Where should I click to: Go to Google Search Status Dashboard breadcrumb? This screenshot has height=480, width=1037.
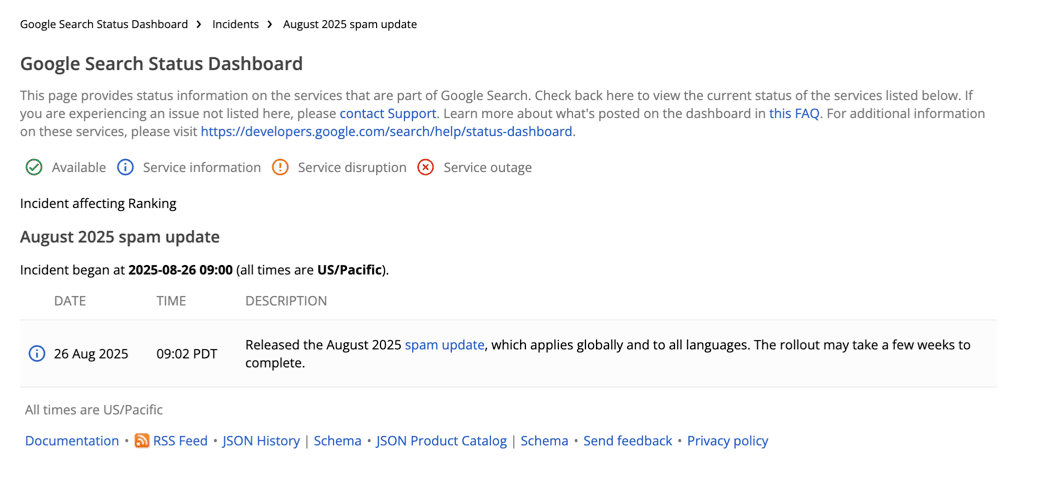(104, 24)
